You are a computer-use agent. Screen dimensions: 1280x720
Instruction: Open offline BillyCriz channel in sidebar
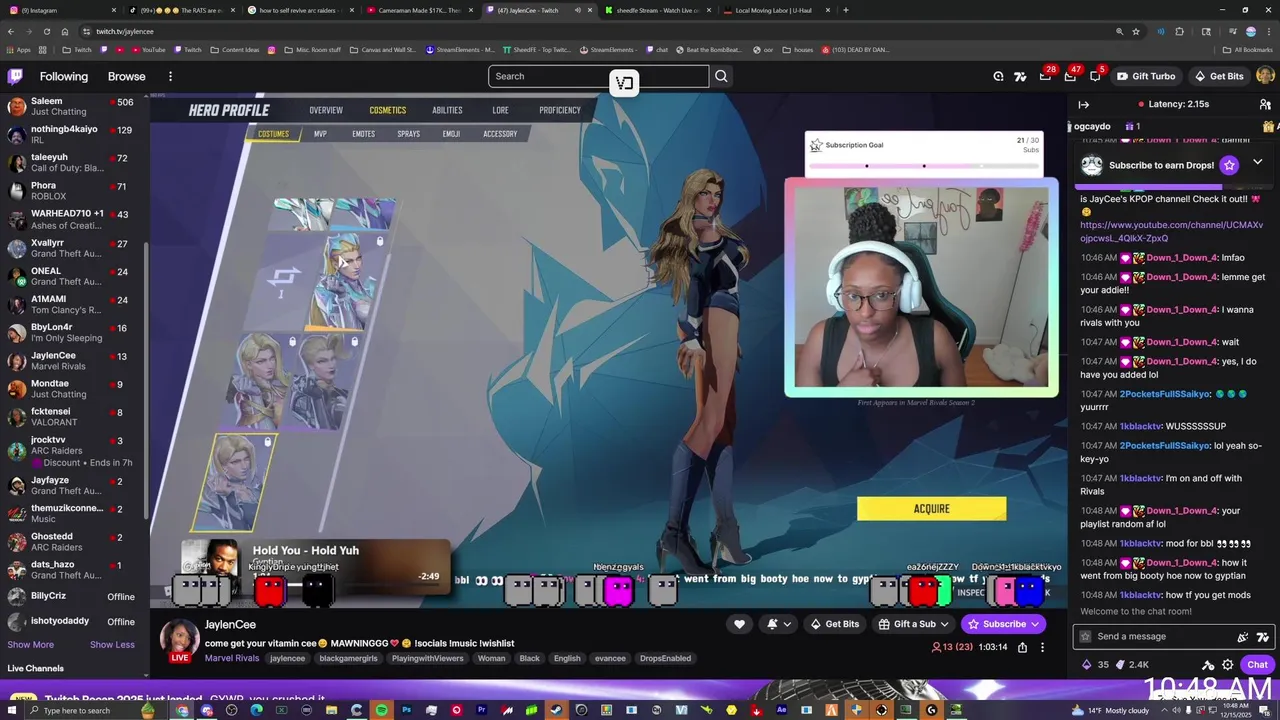[75, 596]
